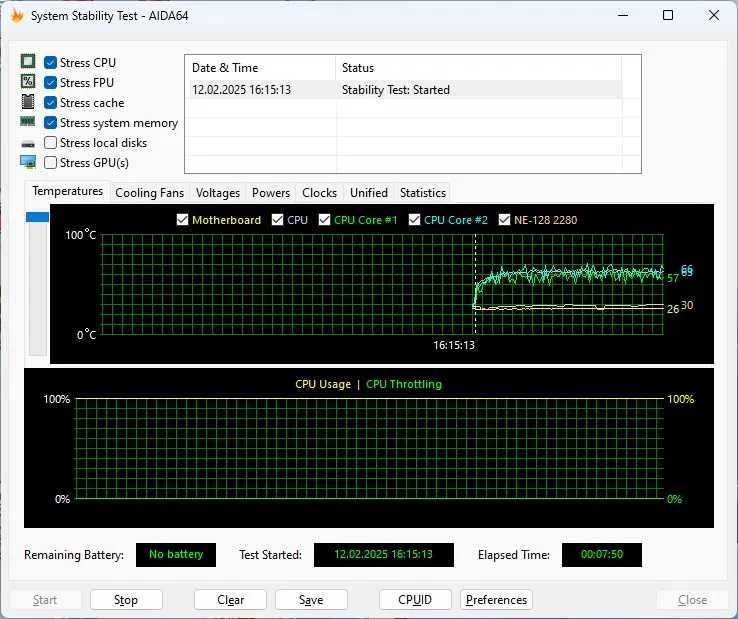Screen dimensions: 738x619
Task: Click the Stop button
Action: point(126,600)
